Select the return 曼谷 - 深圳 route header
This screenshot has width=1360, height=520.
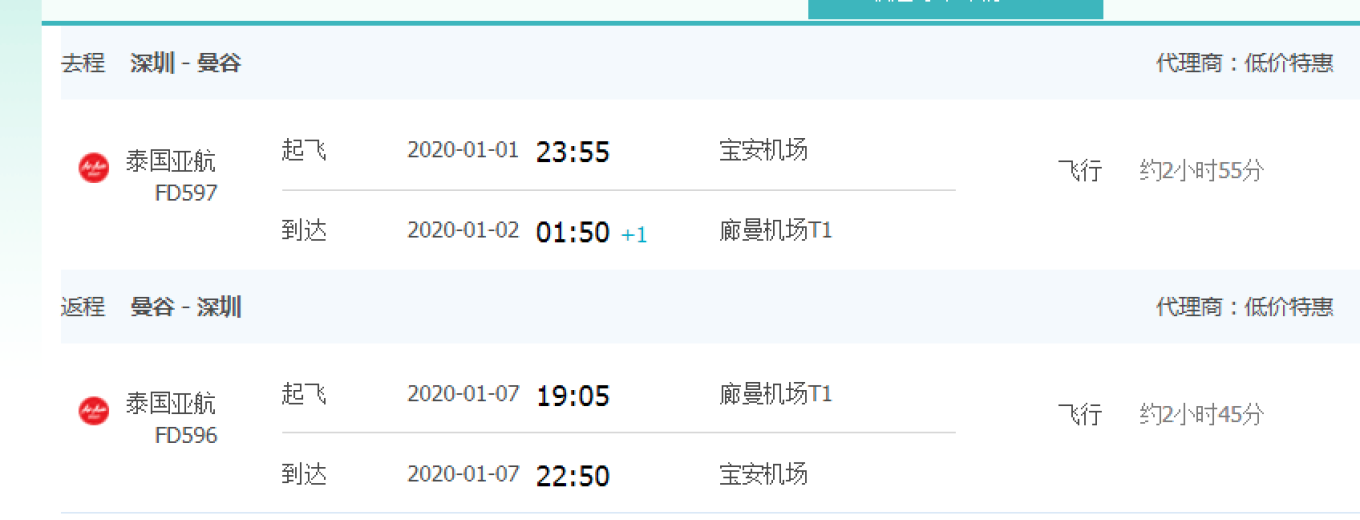[x=185, y=306]
